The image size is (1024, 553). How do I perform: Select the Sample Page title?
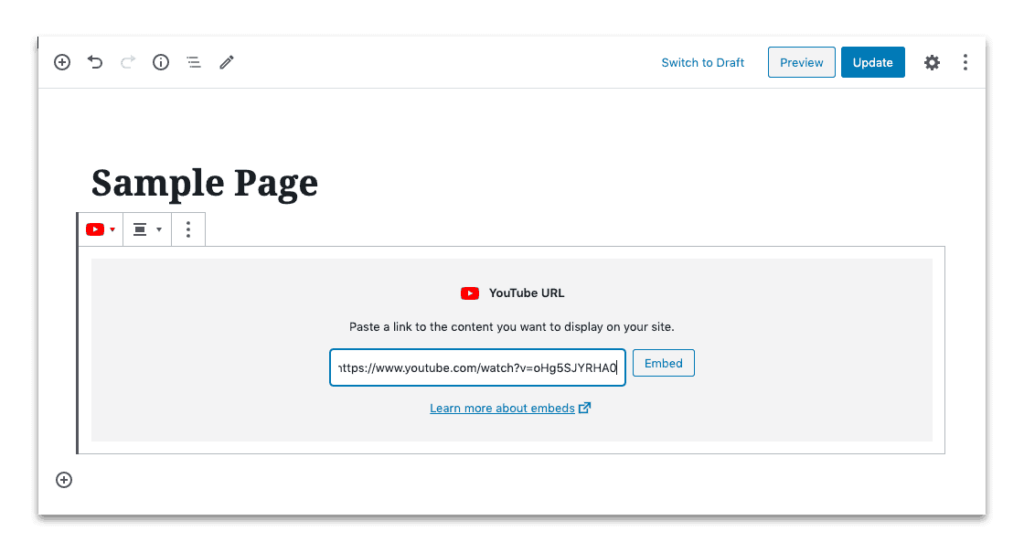[x=204, y=182]
